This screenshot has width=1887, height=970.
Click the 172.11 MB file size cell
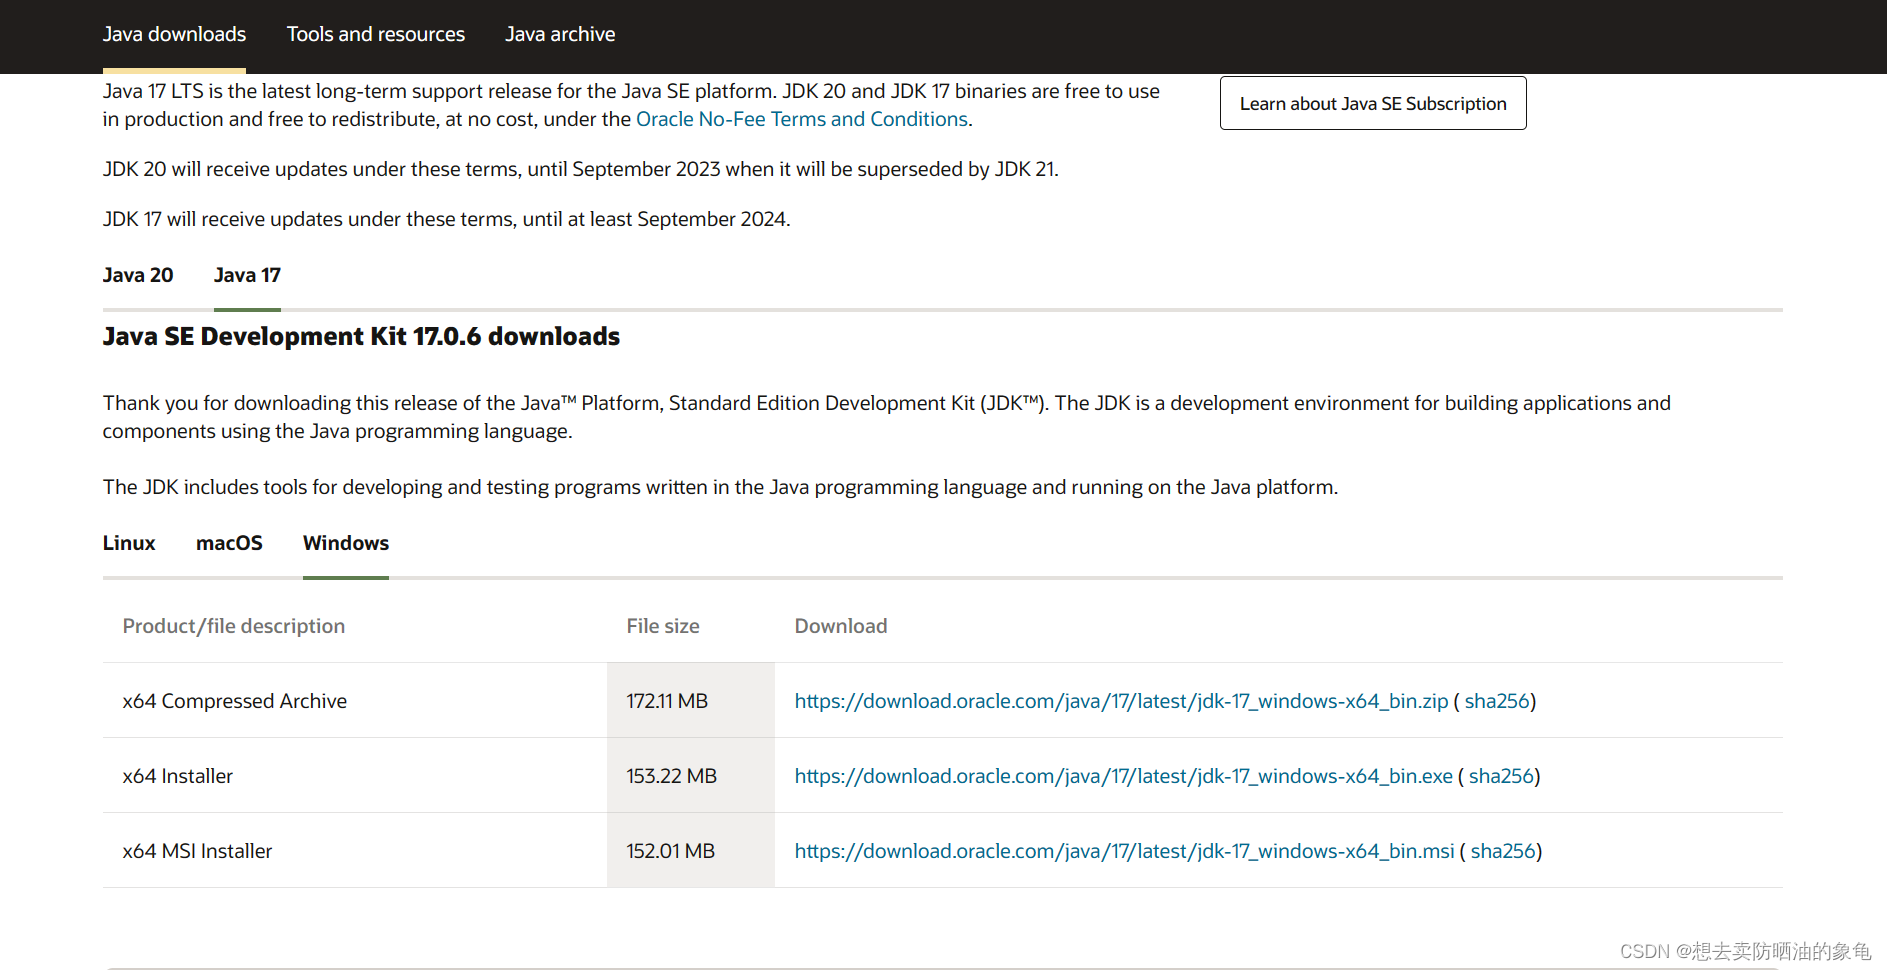click(691, 701)
